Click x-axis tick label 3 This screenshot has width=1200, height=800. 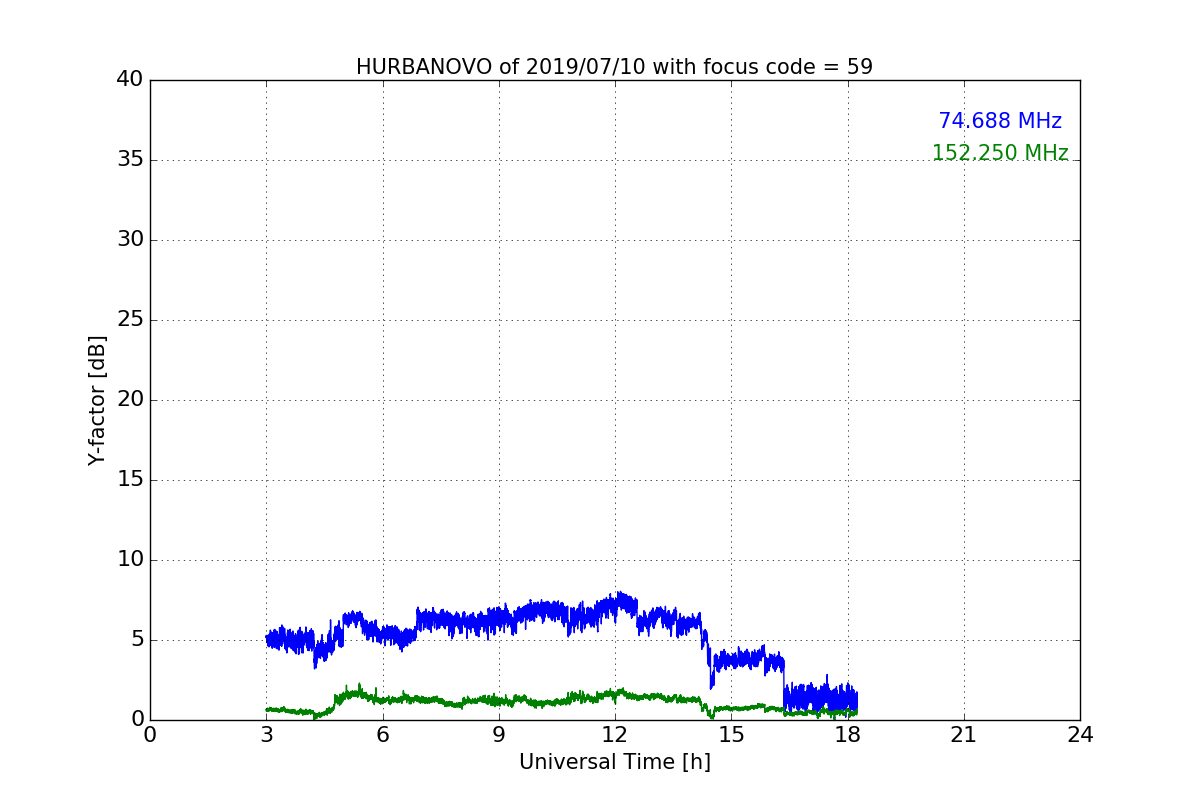[266, 734]
